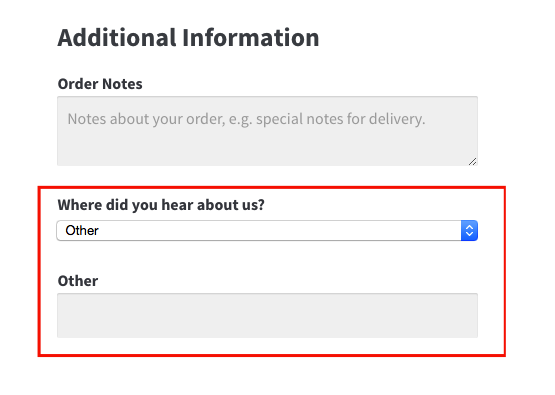Click the words 'about us?' in the question label
This screenshot has height=395, width=555.
click(x=231, y=205)
